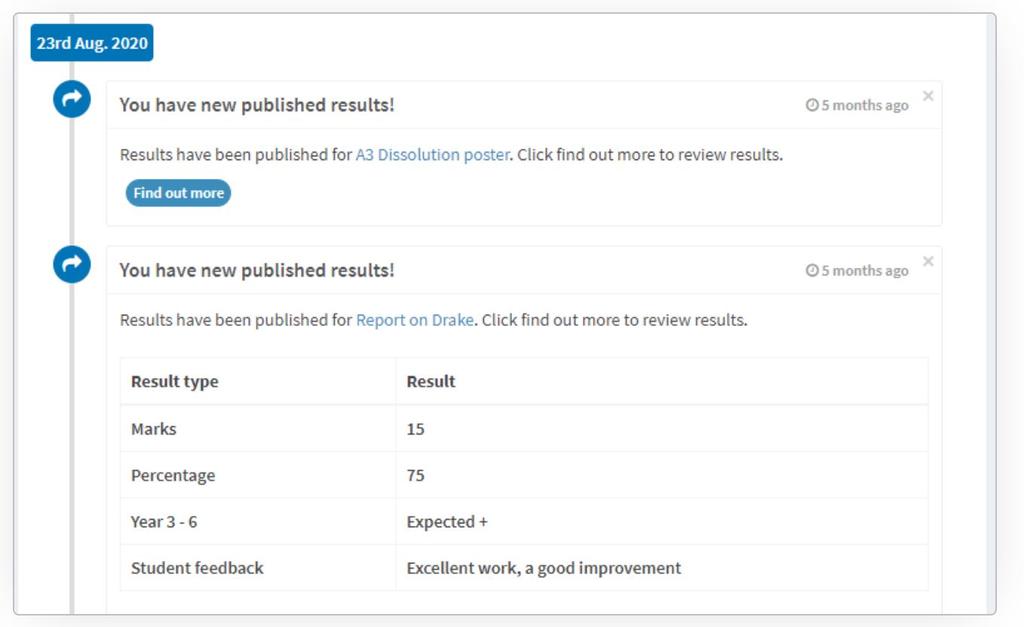Click the first 'You have new published results!' heading

[257, 105]
